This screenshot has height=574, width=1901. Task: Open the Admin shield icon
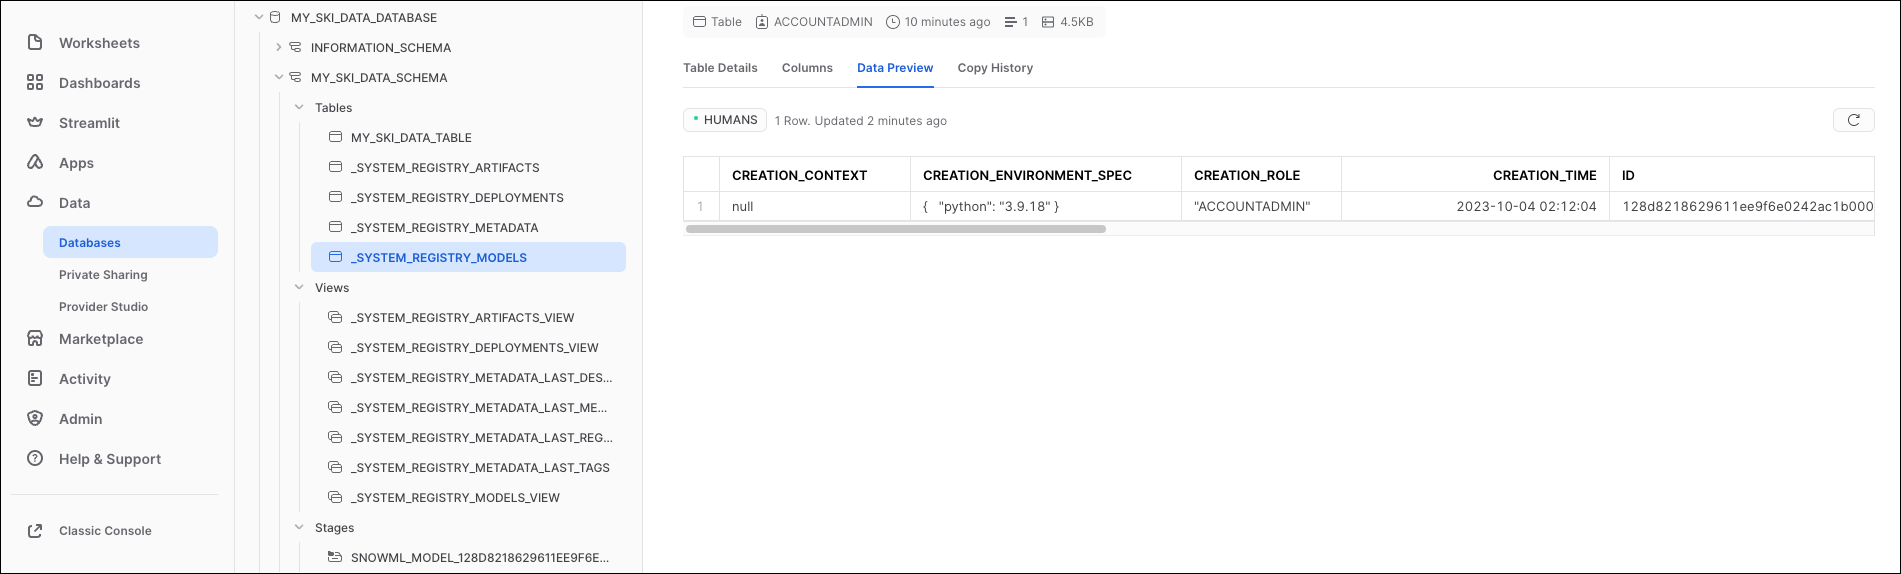(x=35, y=419)
